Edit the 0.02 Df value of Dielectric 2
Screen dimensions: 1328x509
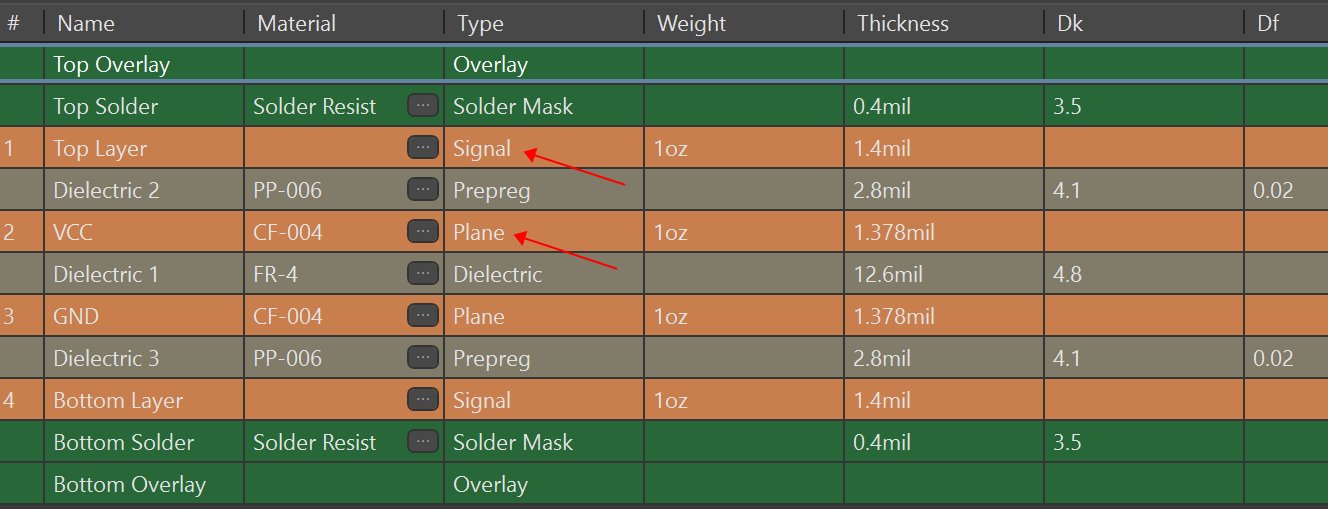(x=1273, y=190)
